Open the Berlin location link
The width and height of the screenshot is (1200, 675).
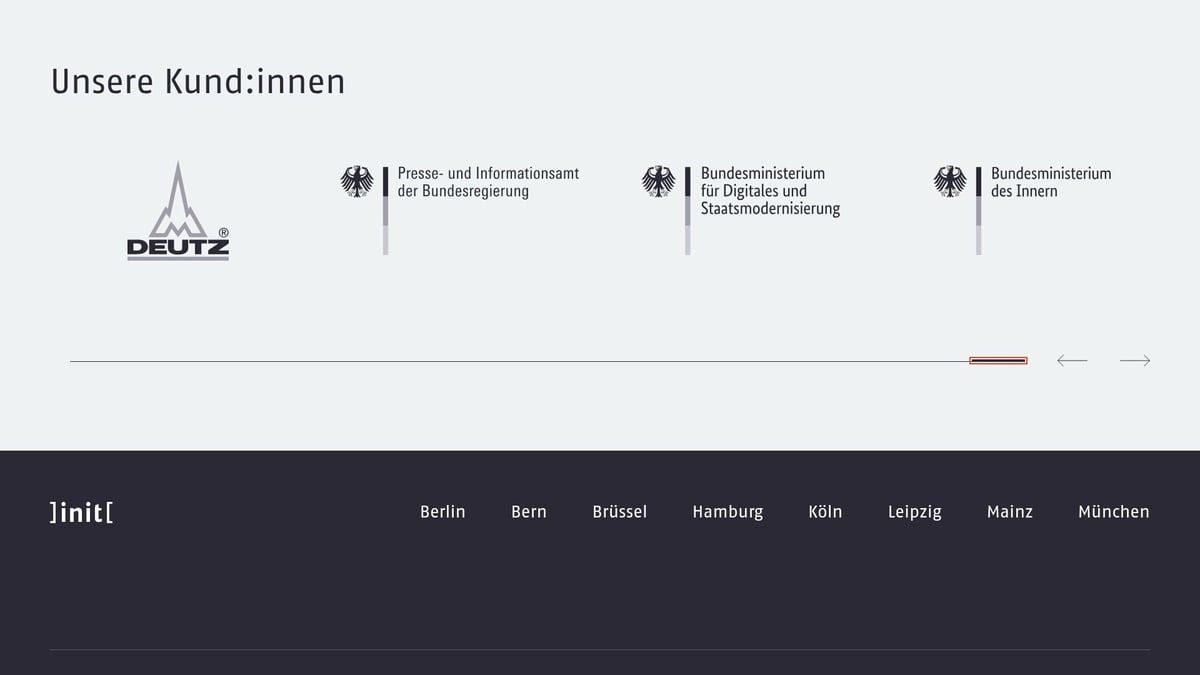coord(442,512)
